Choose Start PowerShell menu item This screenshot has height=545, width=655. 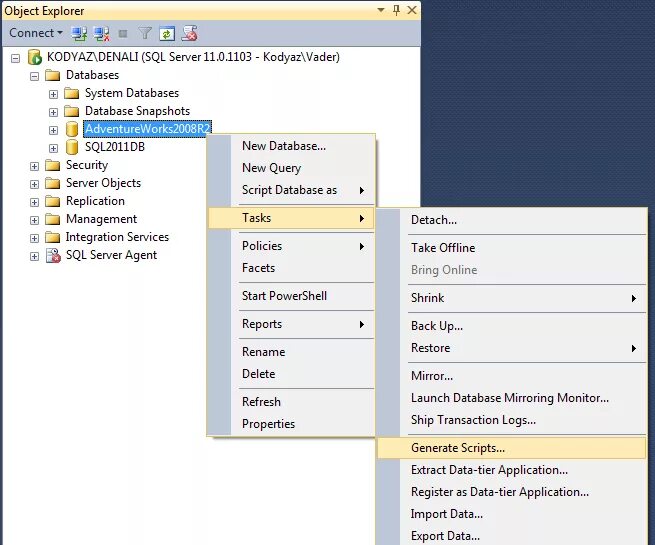tap(291, 296)
